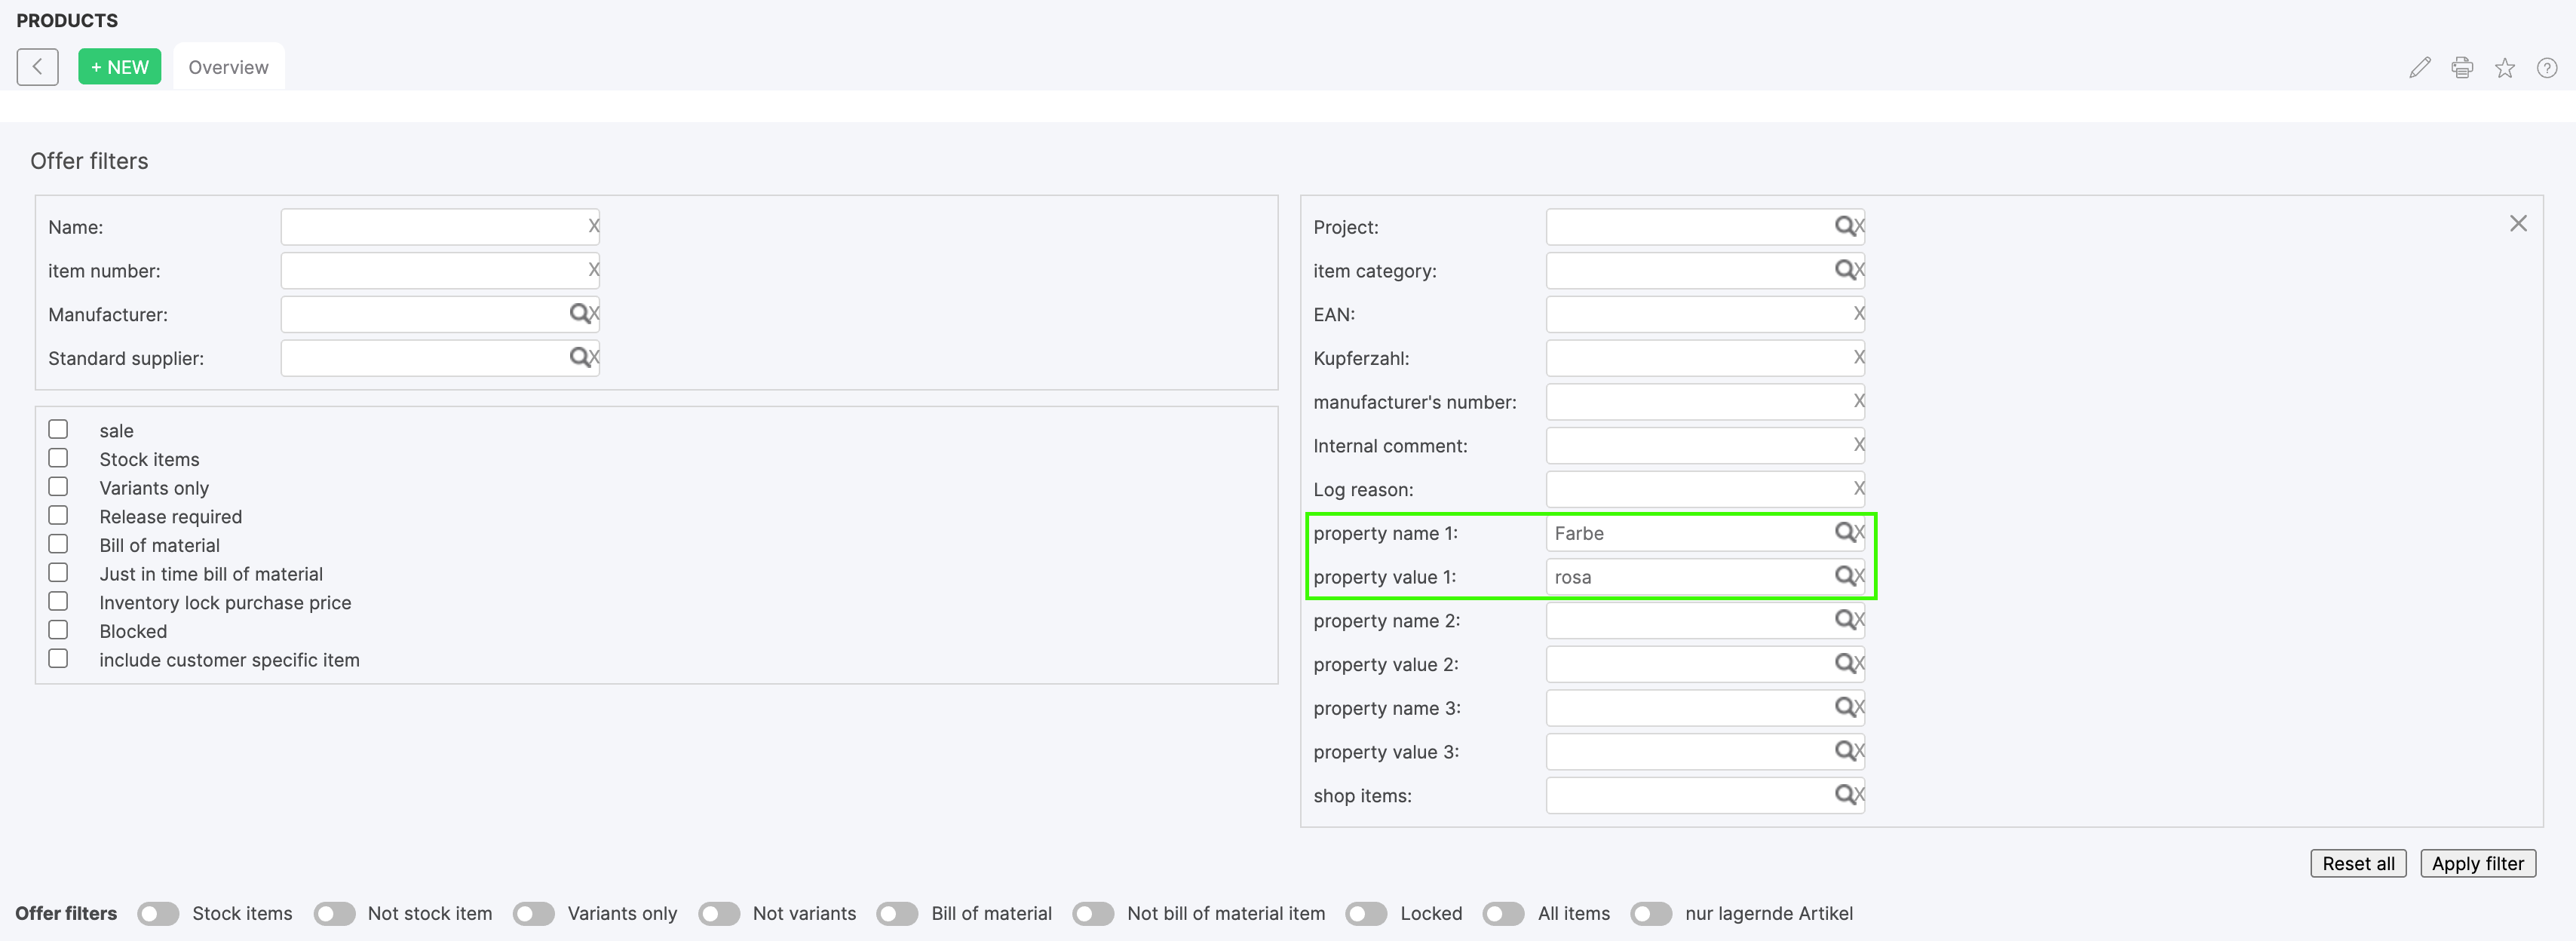
Task: Switch on Not bill of material item
Action: pyautogui.click(x=1093, y=914)
